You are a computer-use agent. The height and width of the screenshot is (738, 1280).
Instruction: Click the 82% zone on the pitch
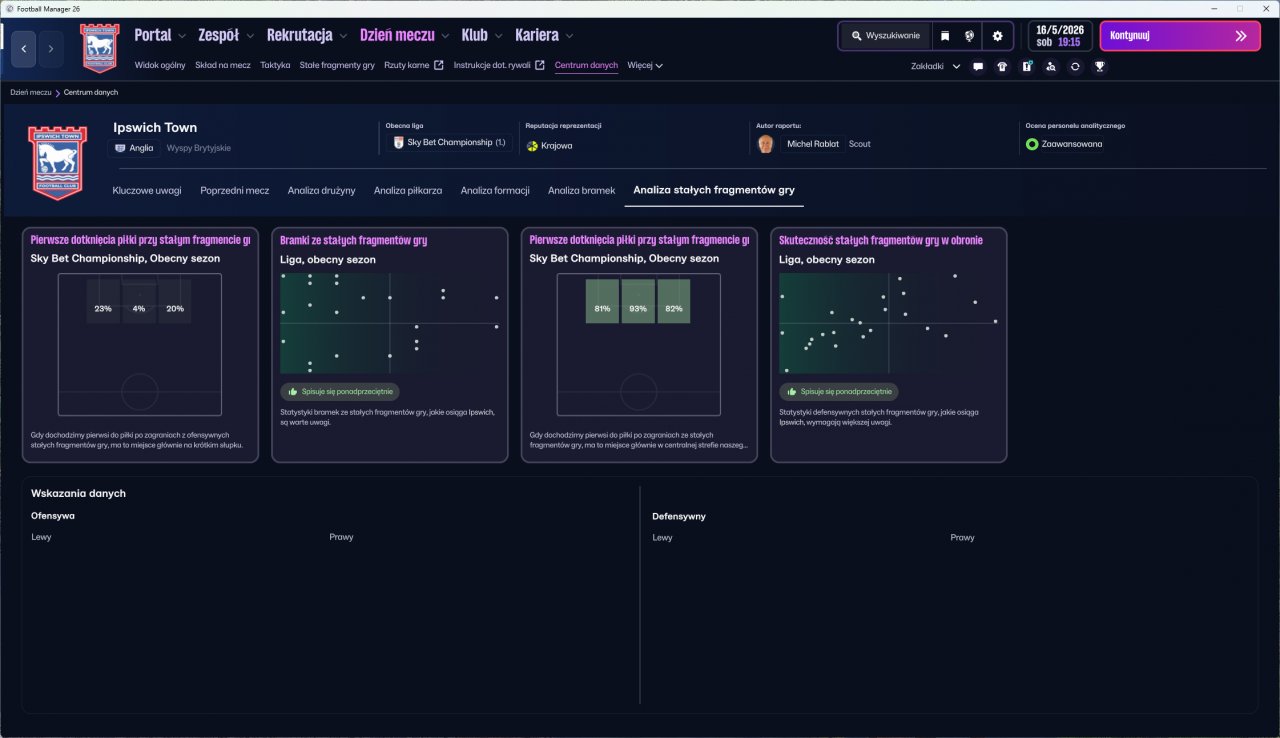tap(674, 301)
